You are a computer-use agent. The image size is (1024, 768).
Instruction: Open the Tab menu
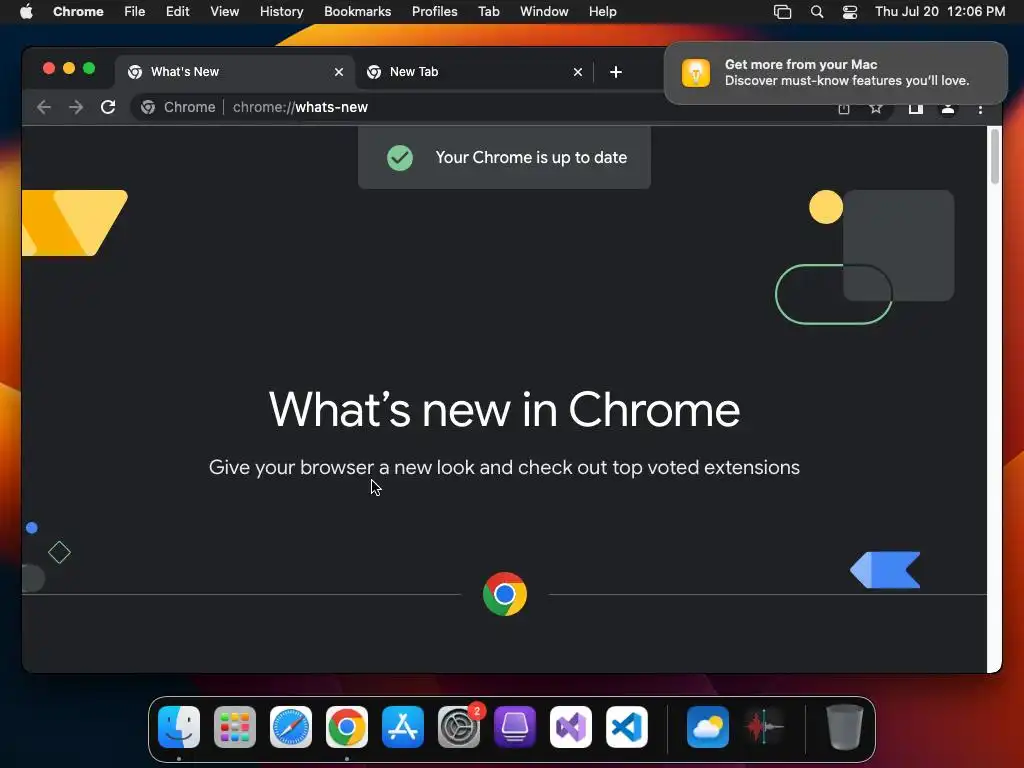click(489, 12)
